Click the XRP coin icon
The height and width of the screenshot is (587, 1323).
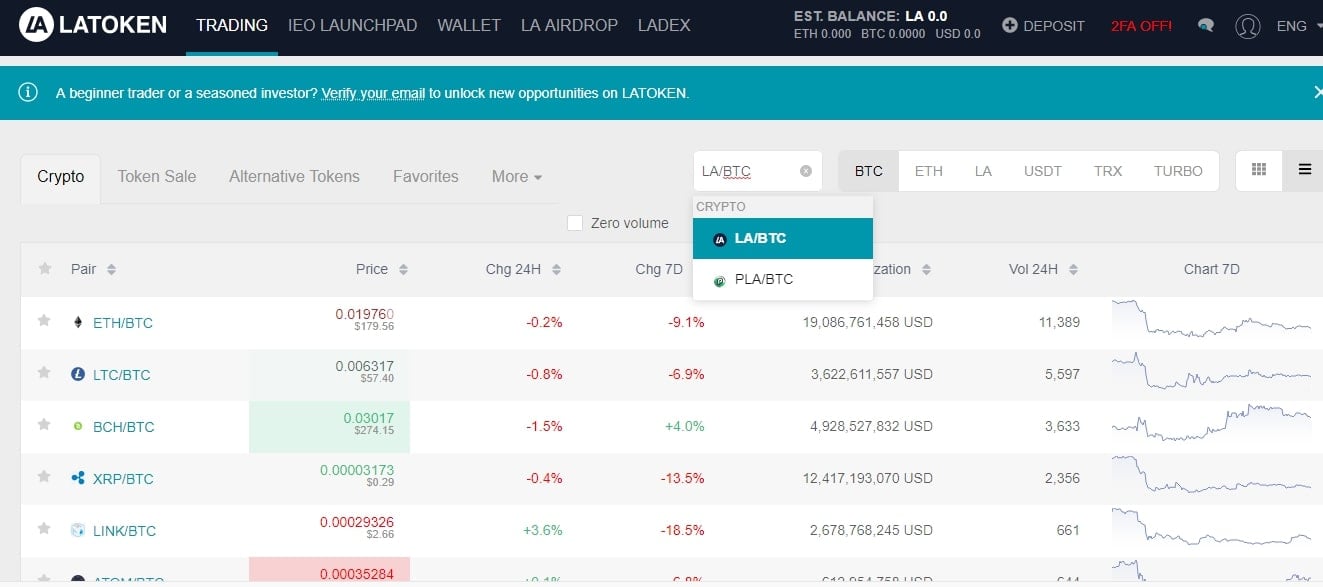[78, 478]
